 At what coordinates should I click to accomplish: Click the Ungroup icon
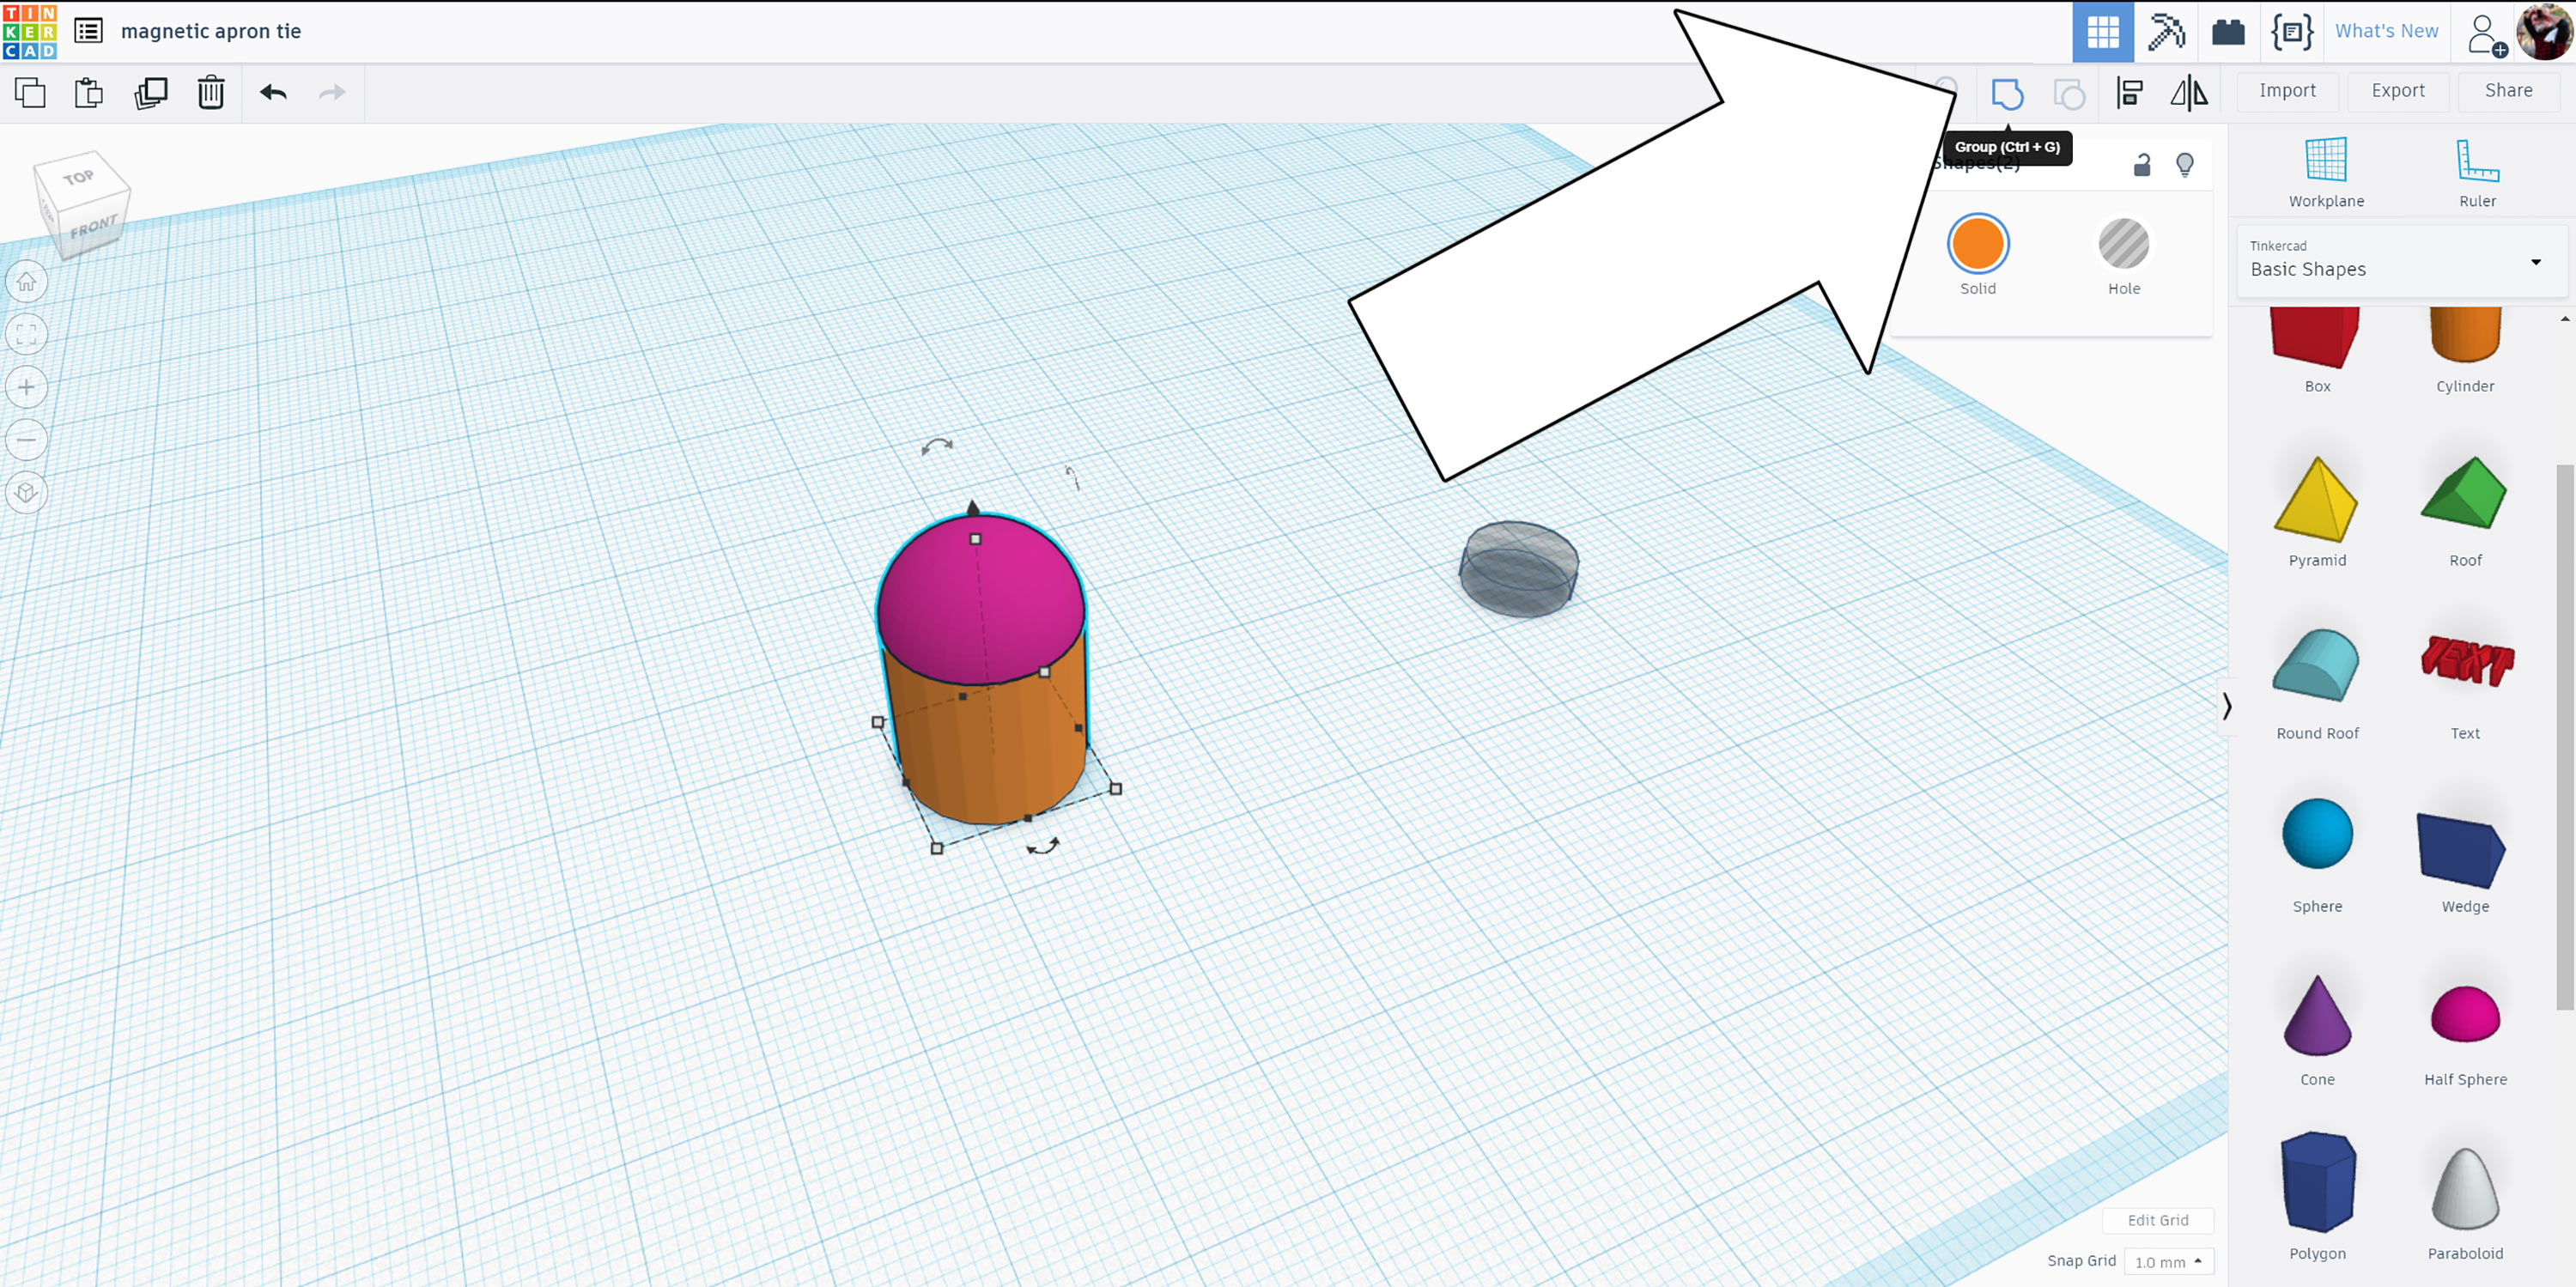(2069, 94)
